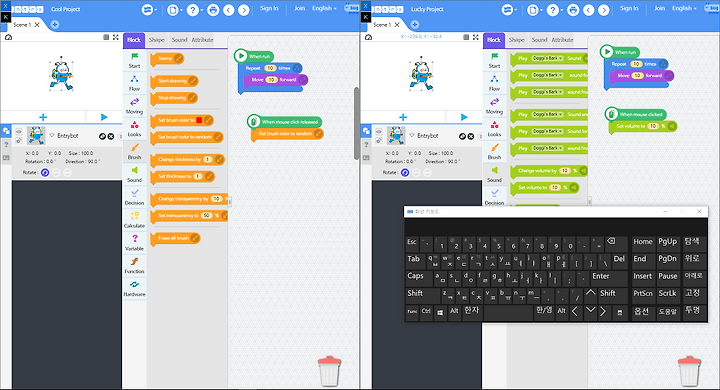This screenshot has width=720, height=390.
Task: Open the Looks block category in Cool Project
Action: [135, 129]
